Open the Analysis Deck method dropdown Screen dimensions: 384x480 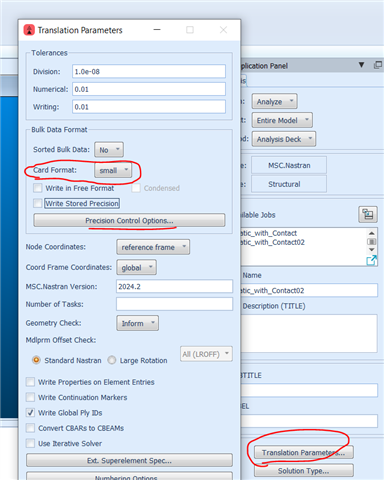click(x=284, y=139)
